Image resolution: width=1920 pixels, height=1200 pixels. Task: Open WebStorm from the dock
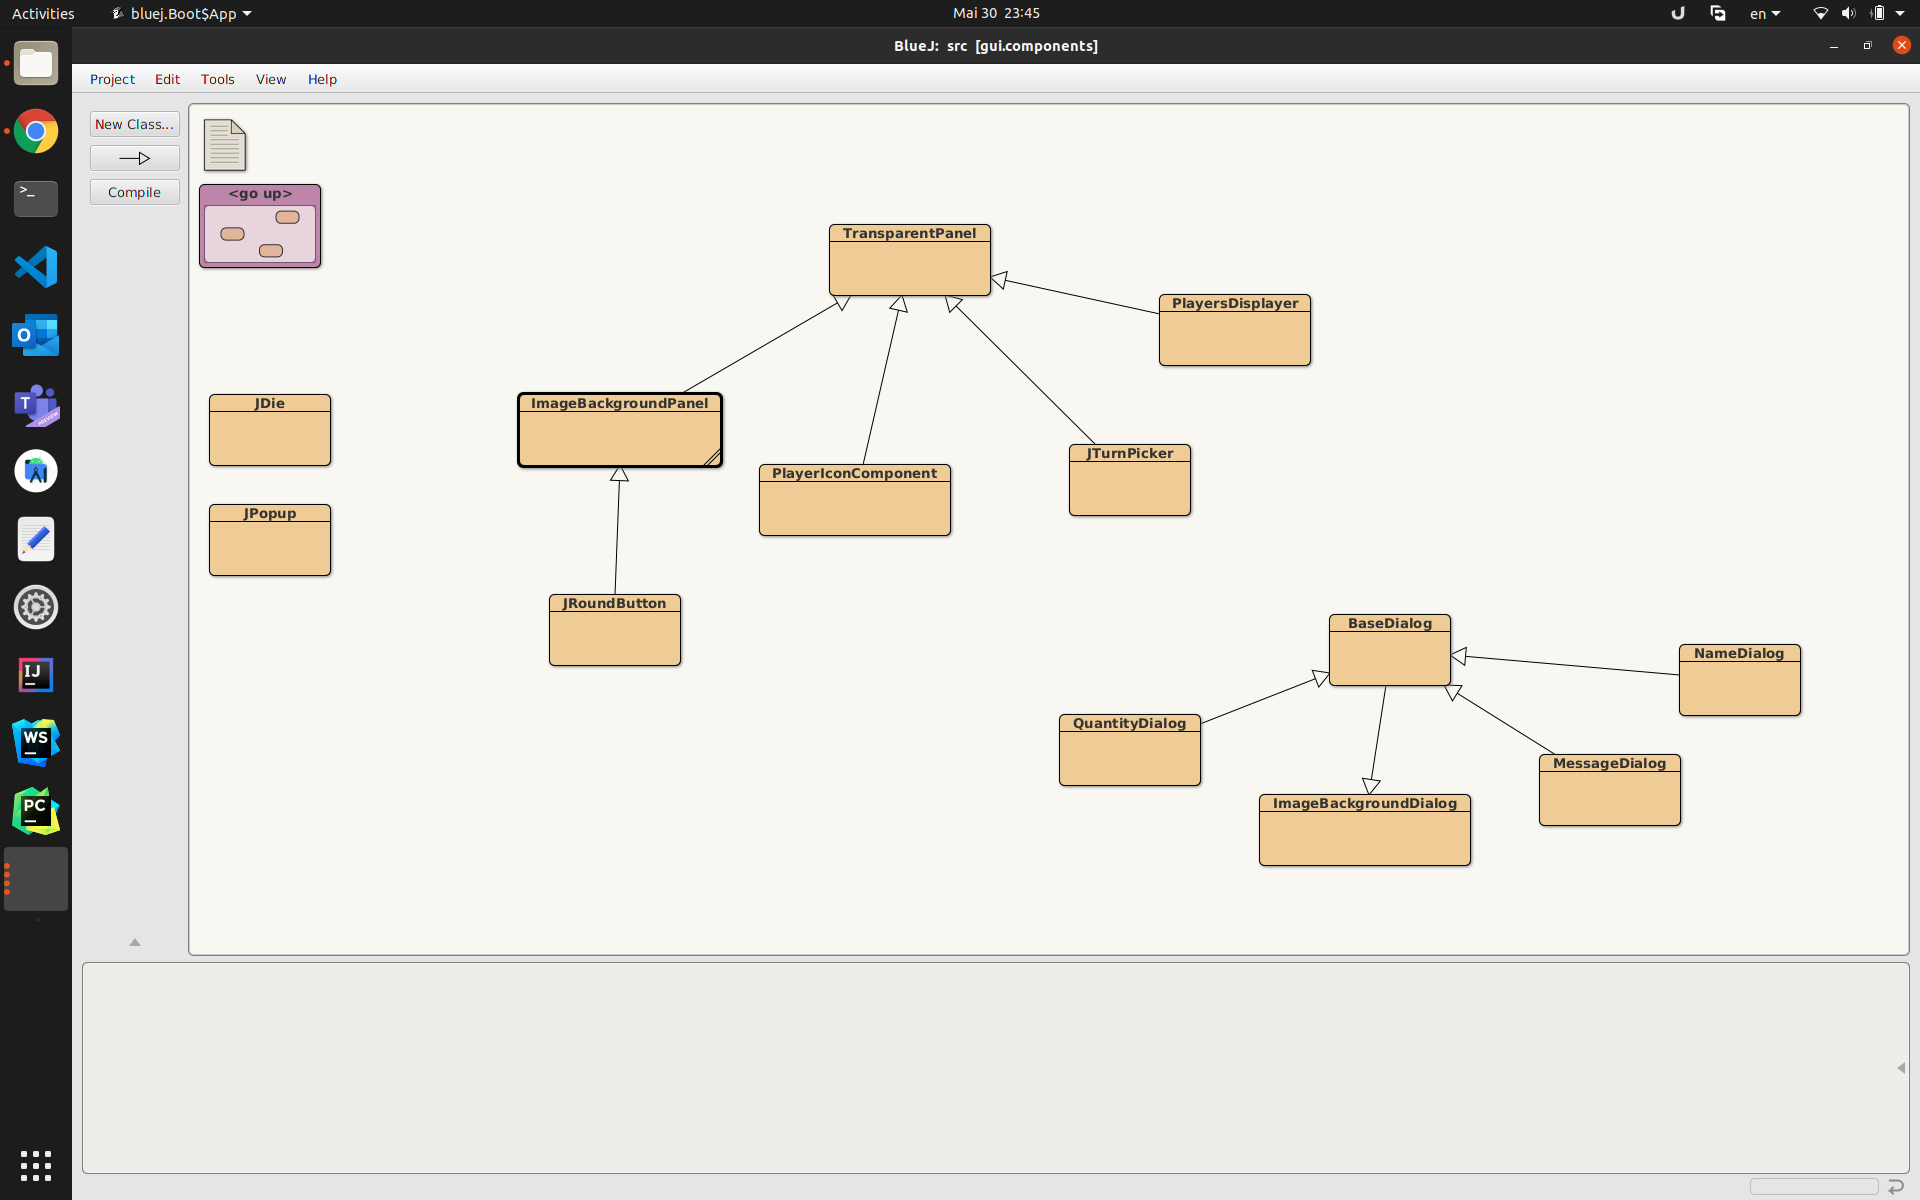click(x=36, y=743)
